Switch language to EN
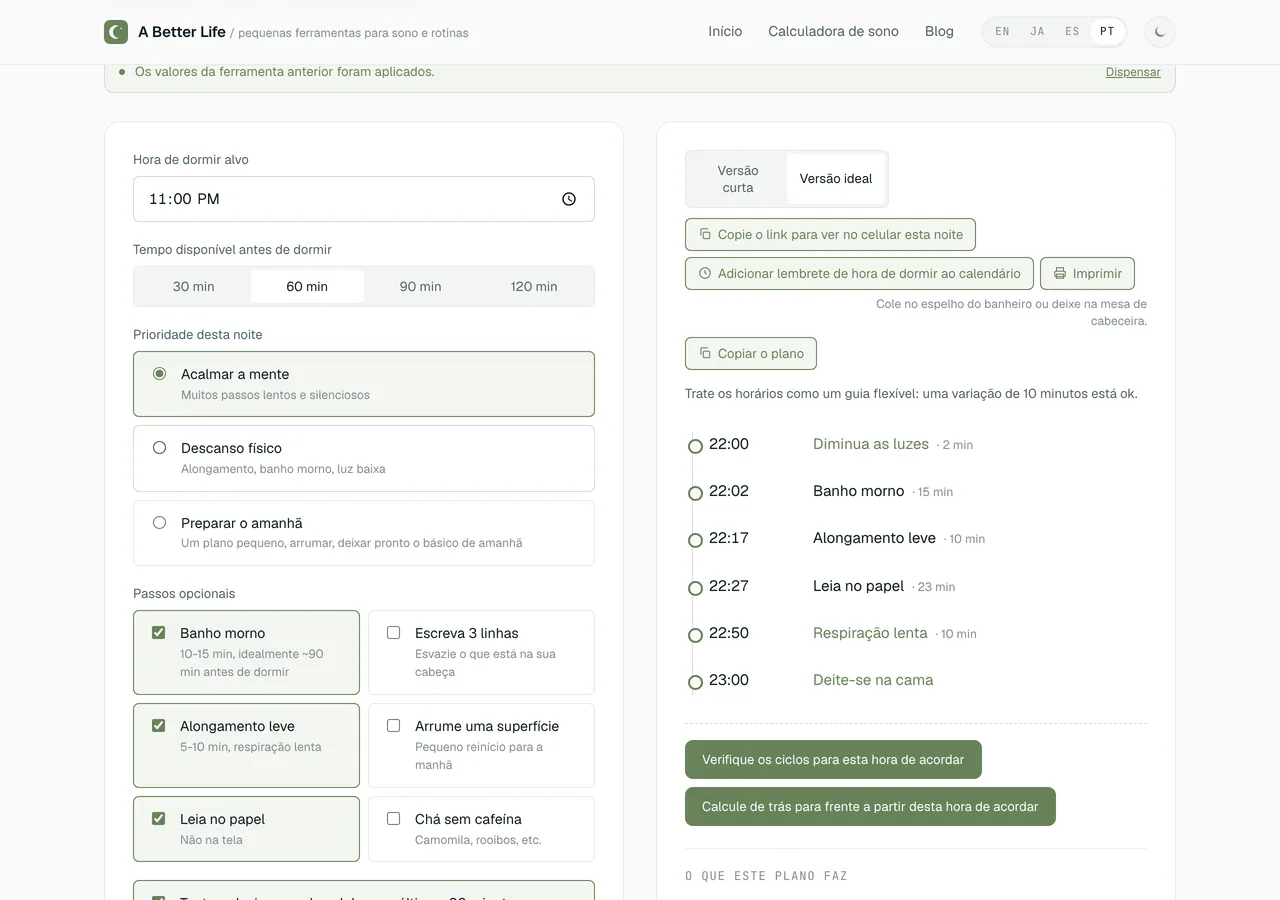The image size is (1280, 900). 1002,32
